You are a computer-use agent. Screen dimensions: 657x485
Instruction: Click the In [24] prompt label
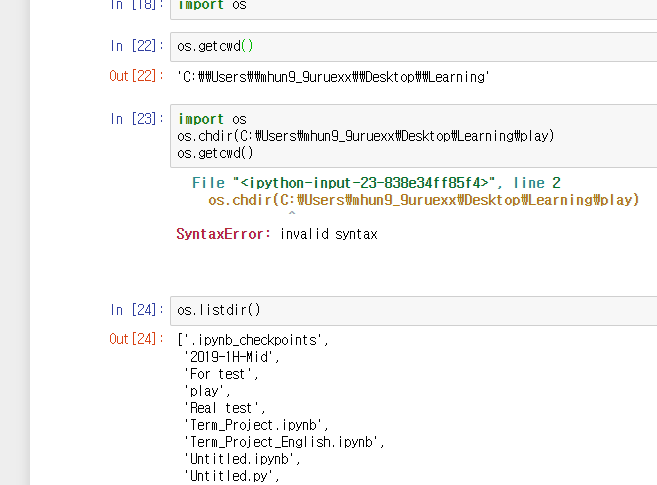137,310
